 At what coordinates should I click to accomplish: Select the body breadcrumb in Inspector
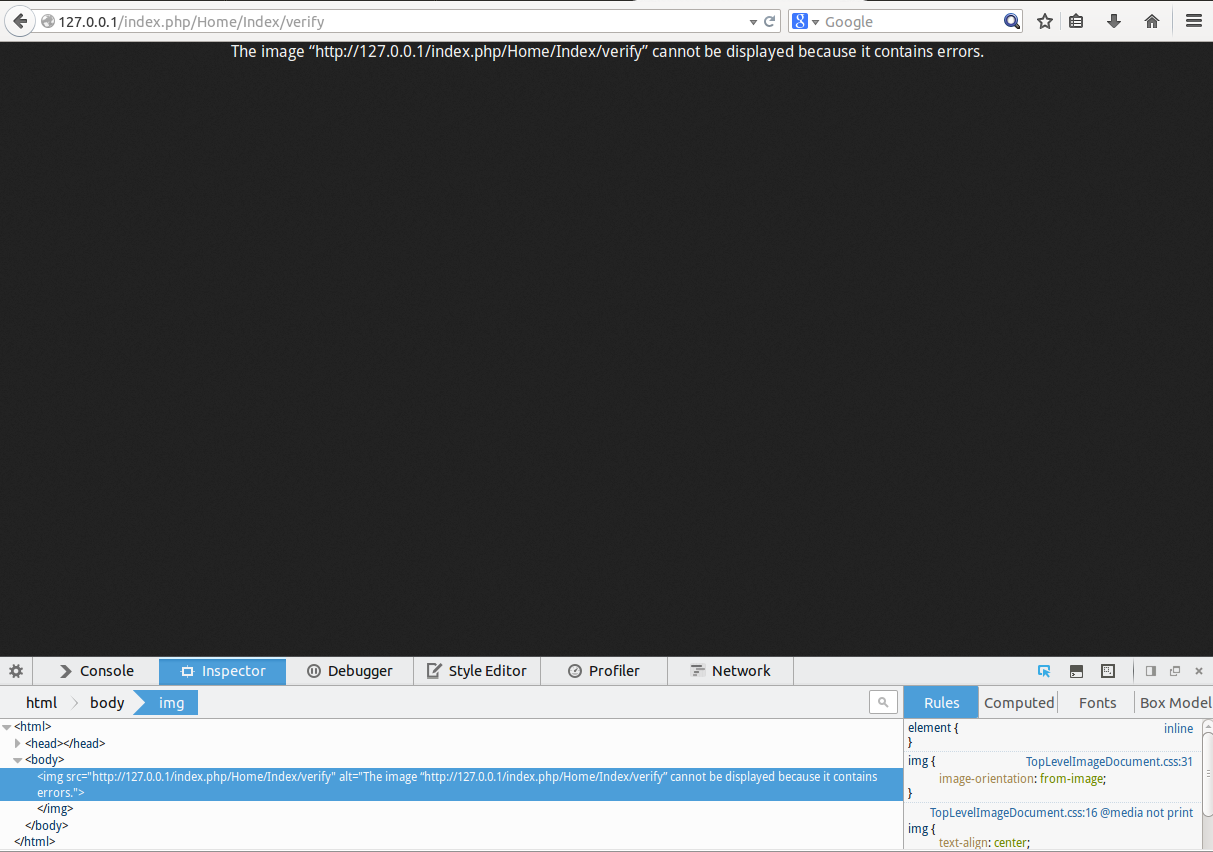click(107, 703)
